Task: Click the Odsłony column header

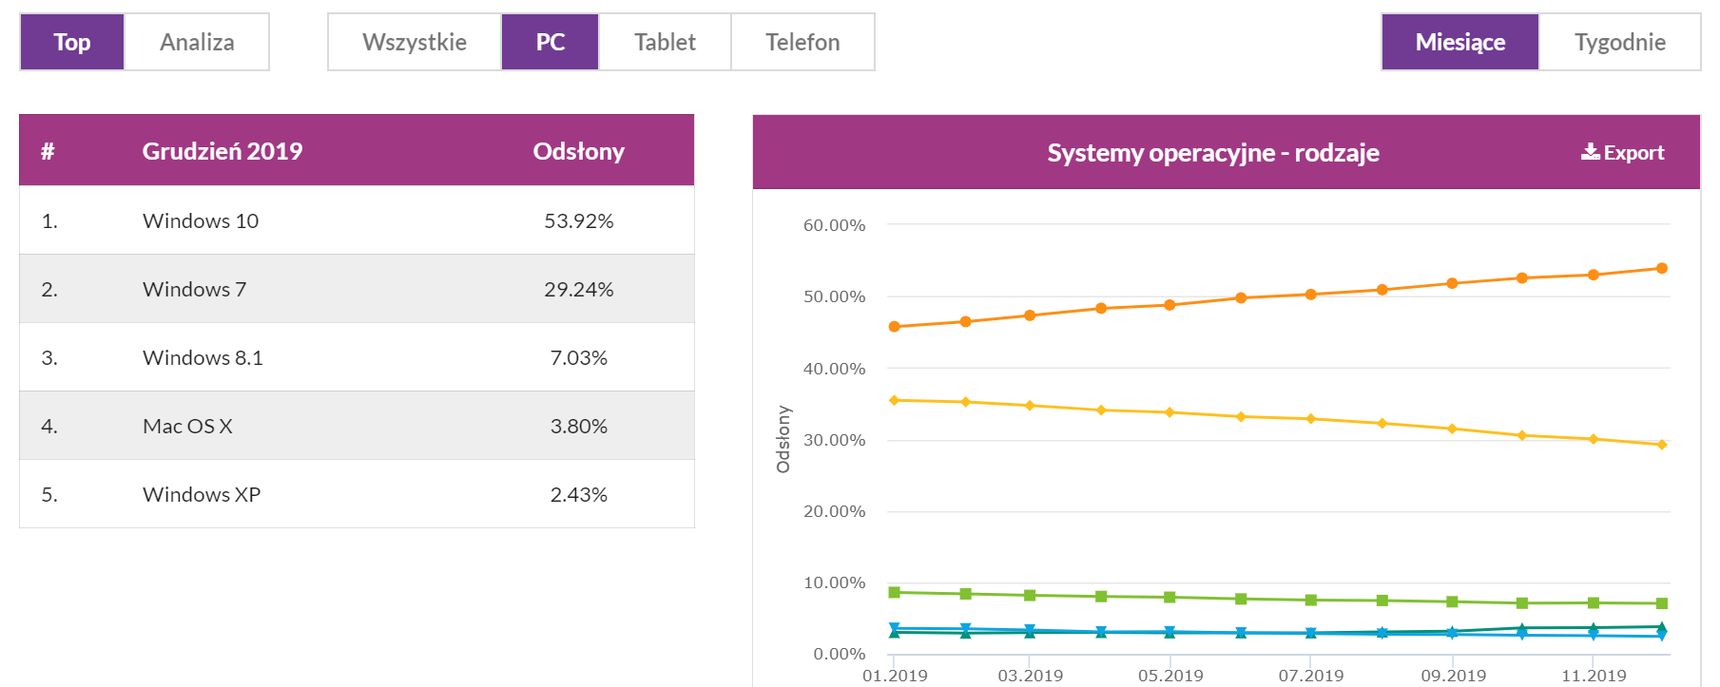Action: (578, 151)
